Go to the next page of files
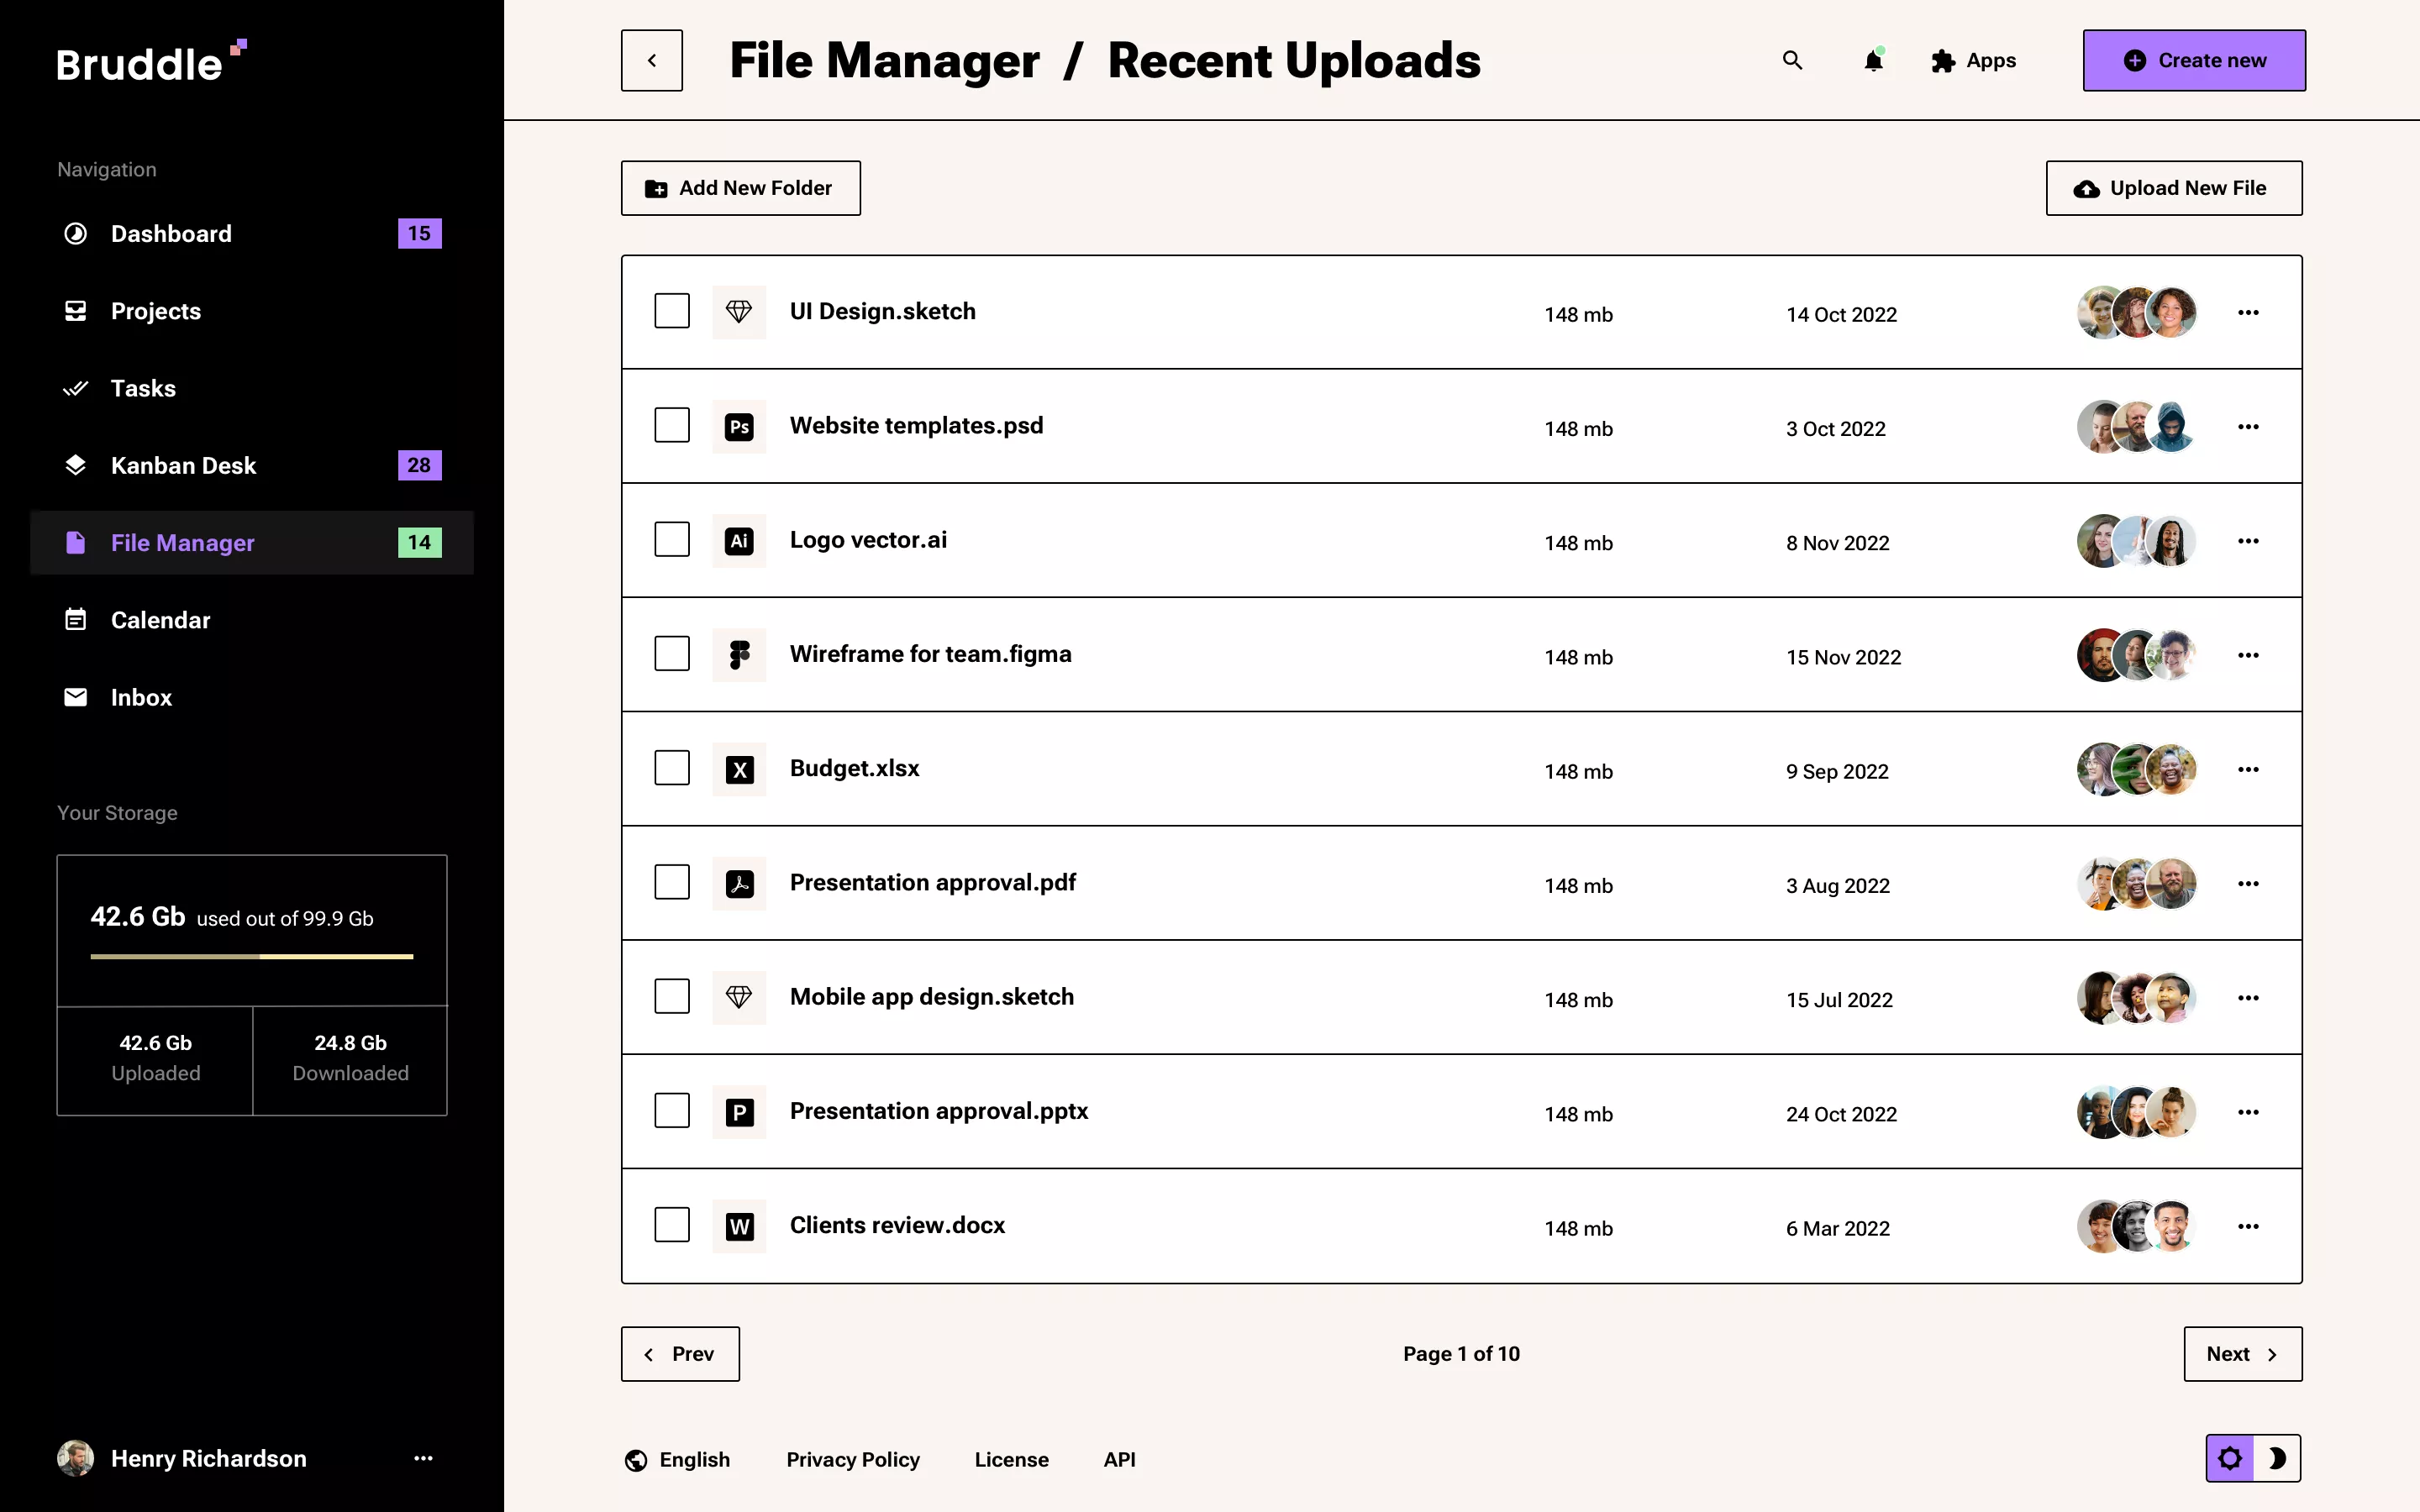Viewport: 2420px width, 1512px height. point(2243,1353)
